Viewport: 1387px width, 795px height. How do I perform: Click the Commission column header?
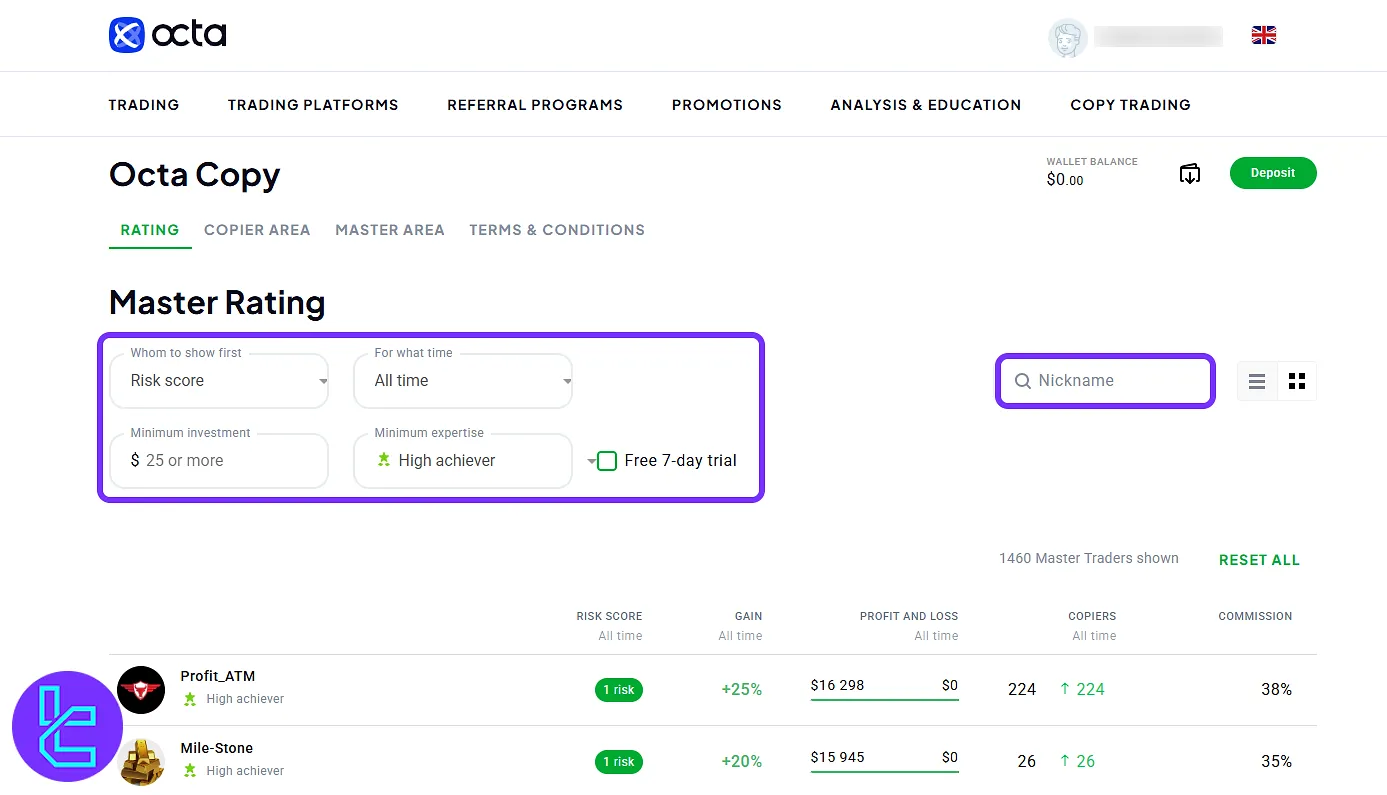pos(1255,616)
